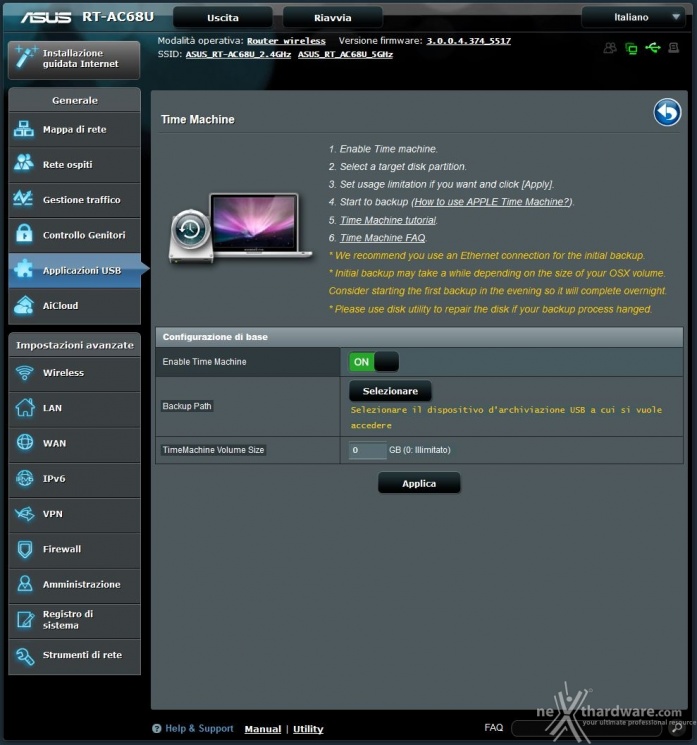Screen dimensions: 697x745
Task: Open the Italiano language dropdown
Action: (x=632, y=17)
